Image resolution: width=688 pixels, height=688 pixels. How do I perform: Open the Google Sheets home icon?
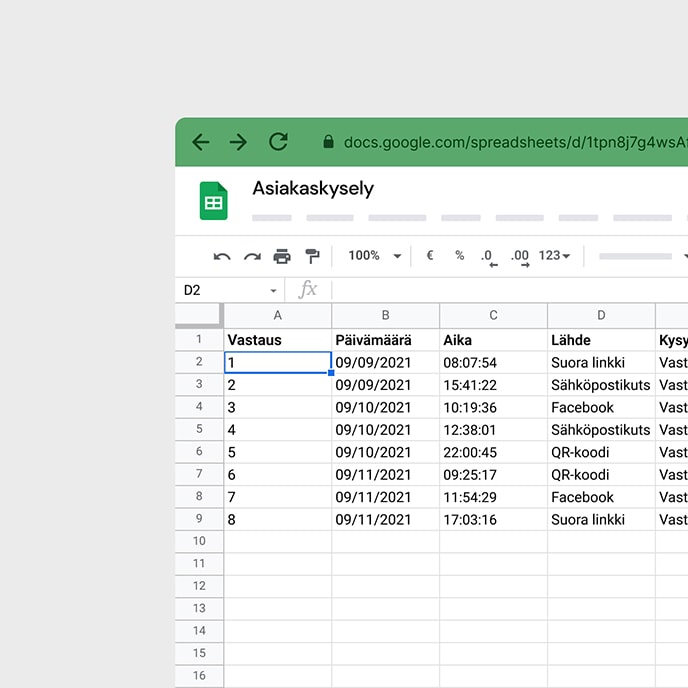pyautogui.click(x=213, y=201)
